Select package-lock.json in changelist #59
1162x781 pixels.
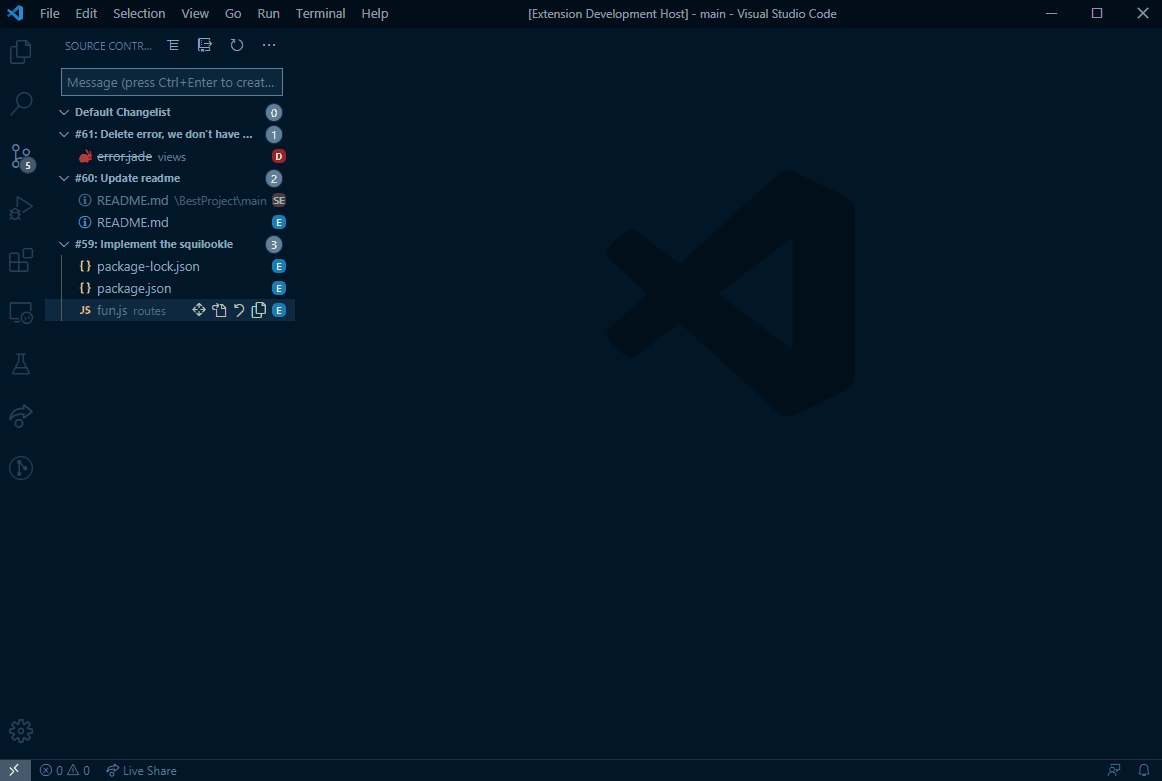(x=170, y=267)
